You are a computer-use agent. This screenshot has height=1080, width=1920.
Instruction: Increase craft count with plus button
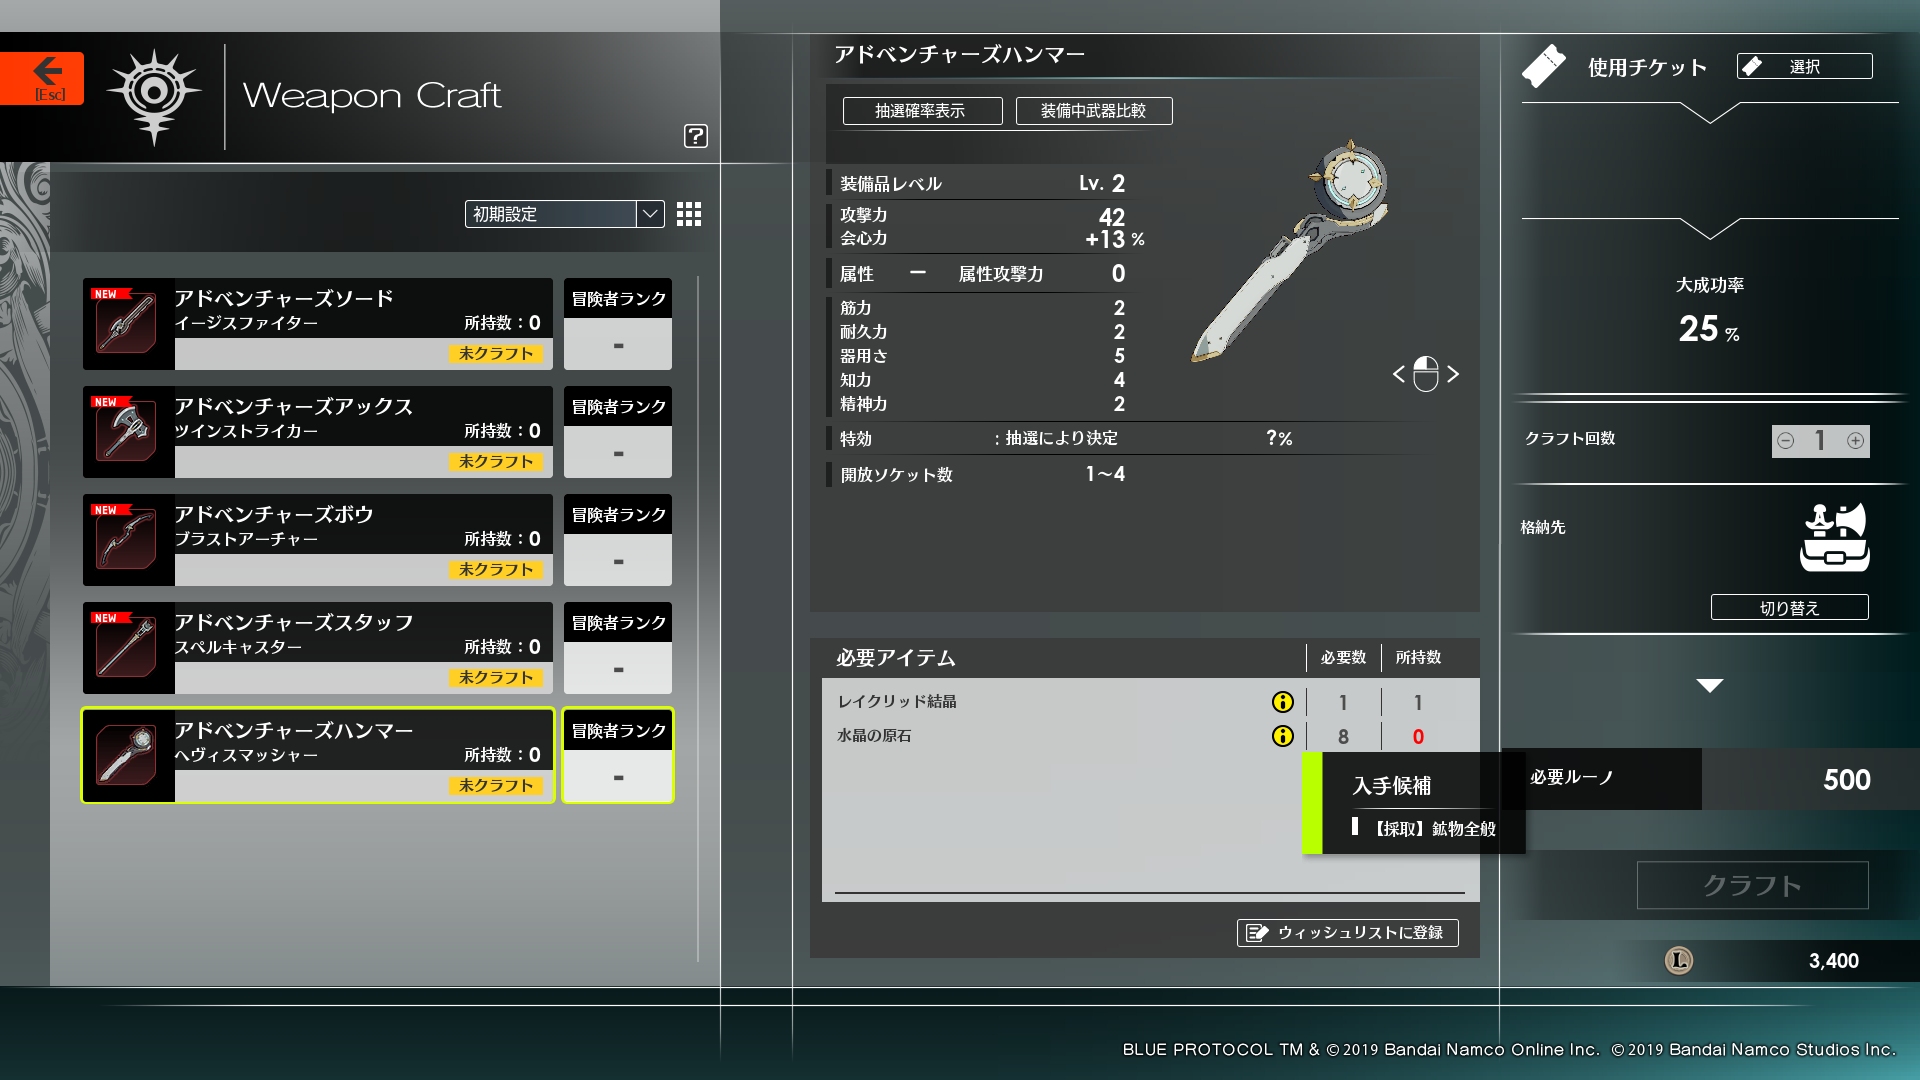tap(1855, 441)
